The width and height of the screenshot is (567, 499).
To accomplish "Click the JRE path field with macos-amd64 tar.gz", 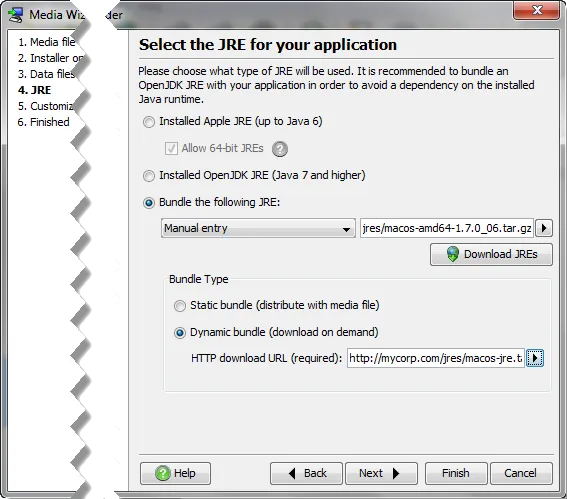I will click(x=447, y=228).
